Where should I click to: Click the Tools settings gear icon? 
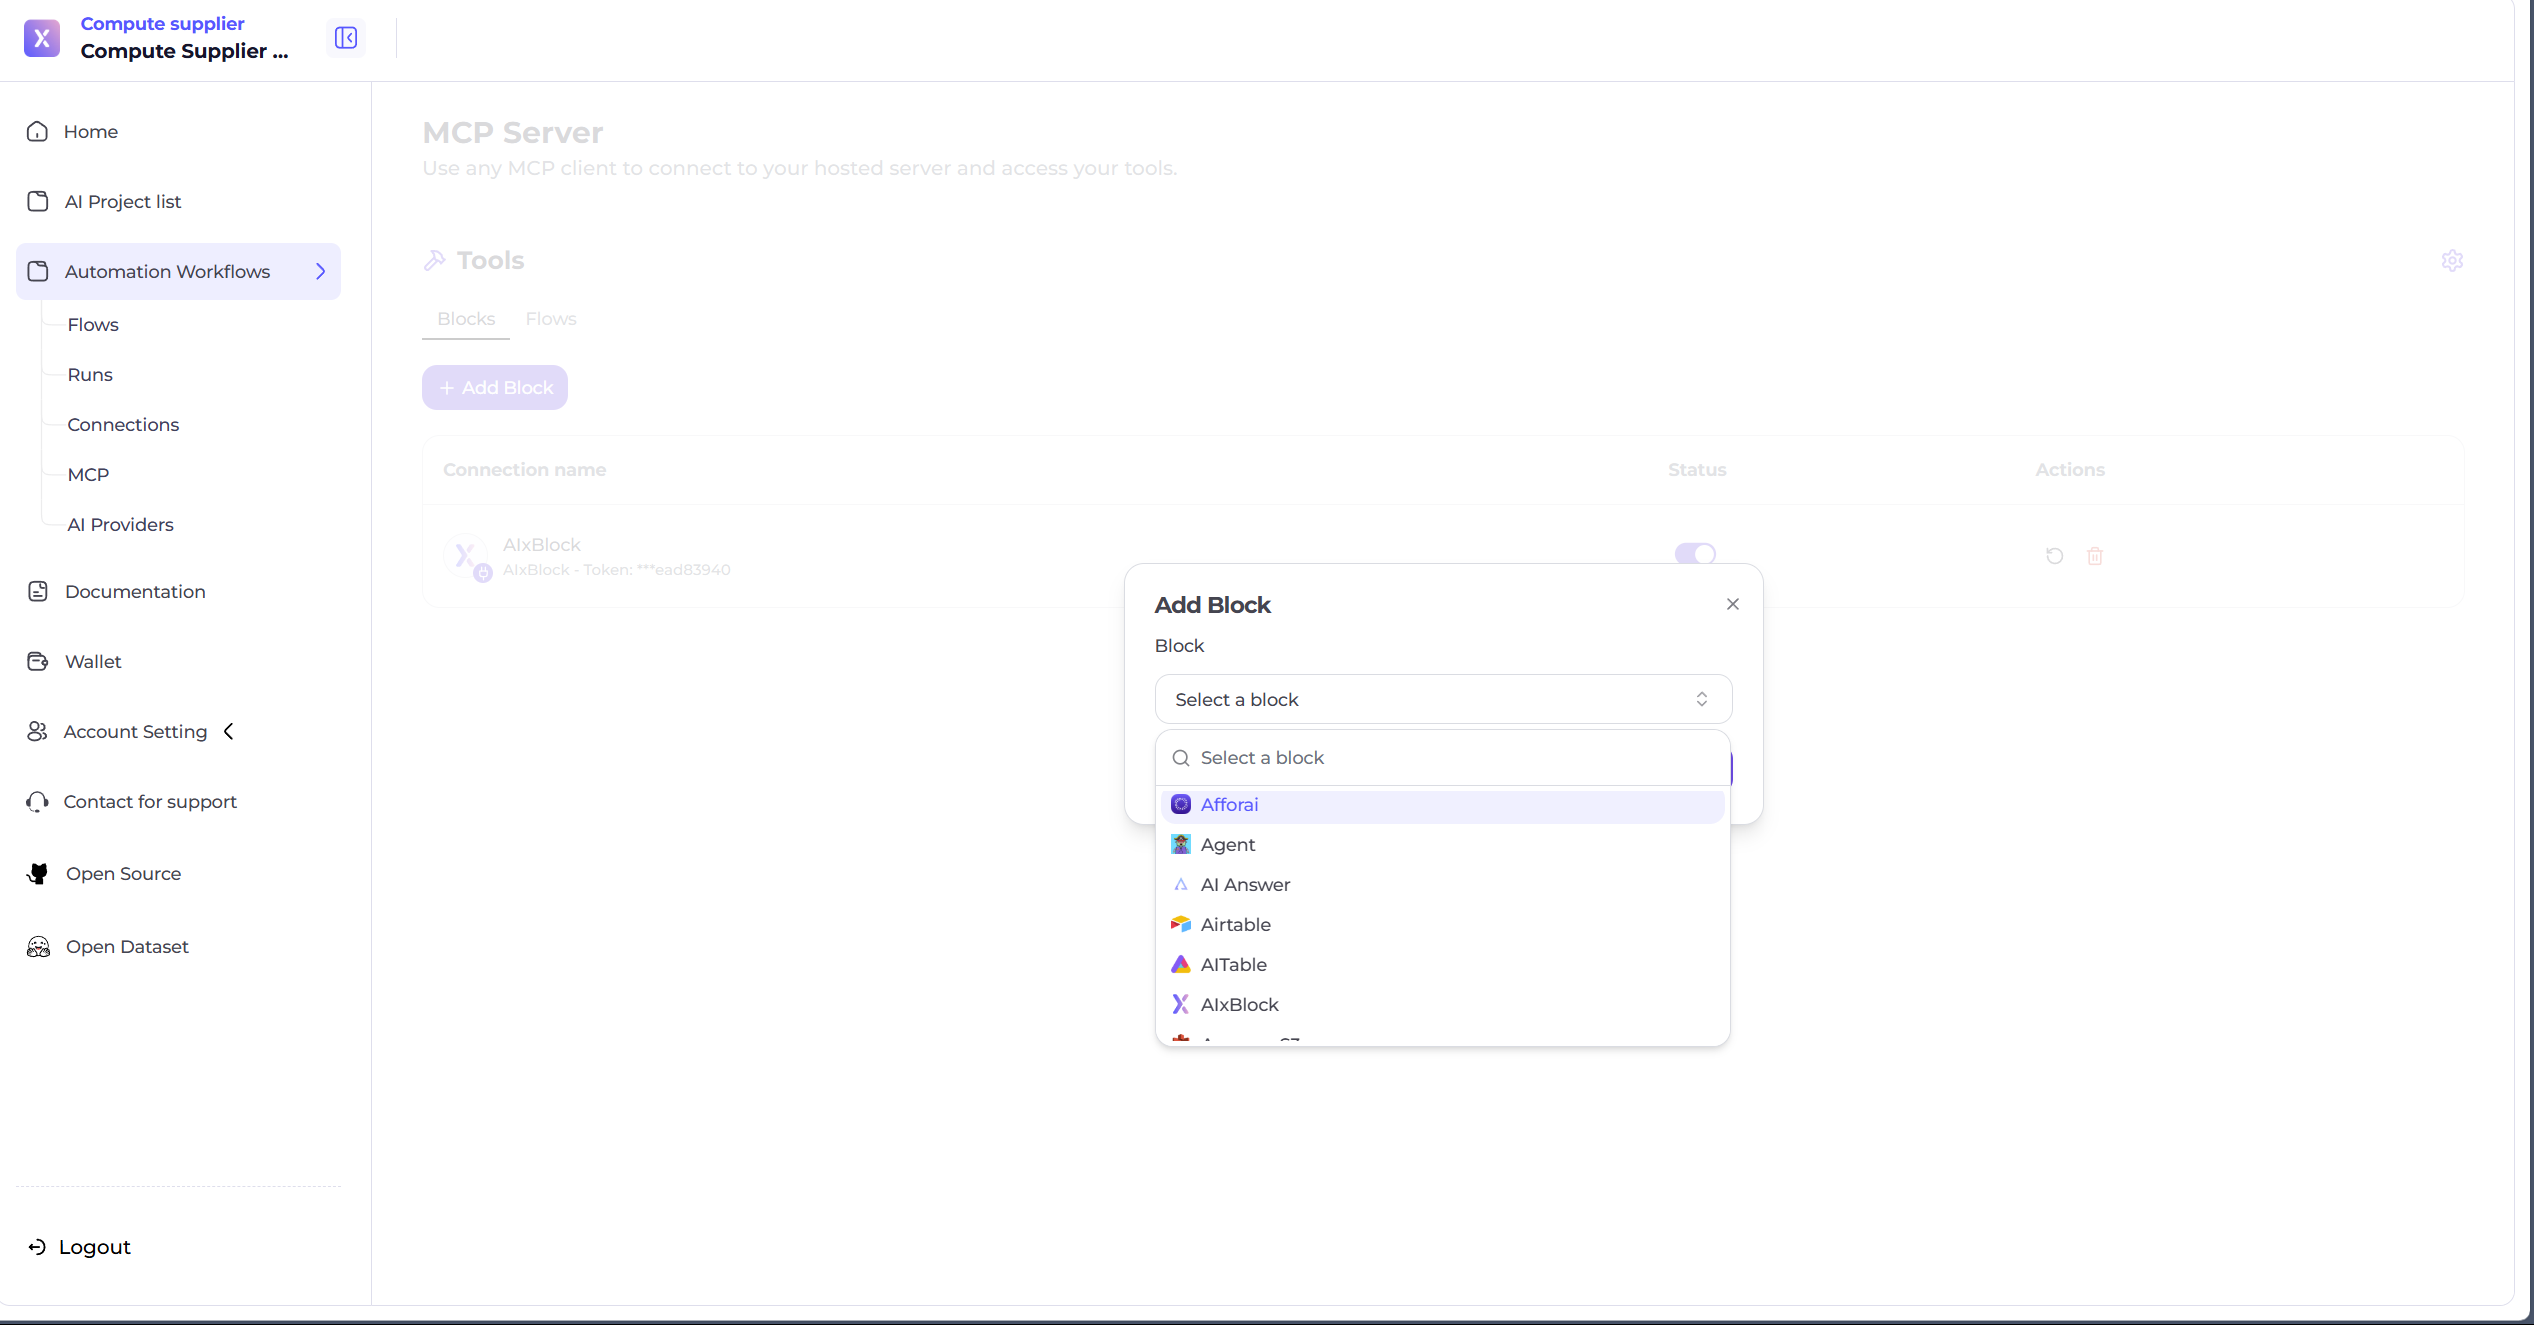(2452, 261)
